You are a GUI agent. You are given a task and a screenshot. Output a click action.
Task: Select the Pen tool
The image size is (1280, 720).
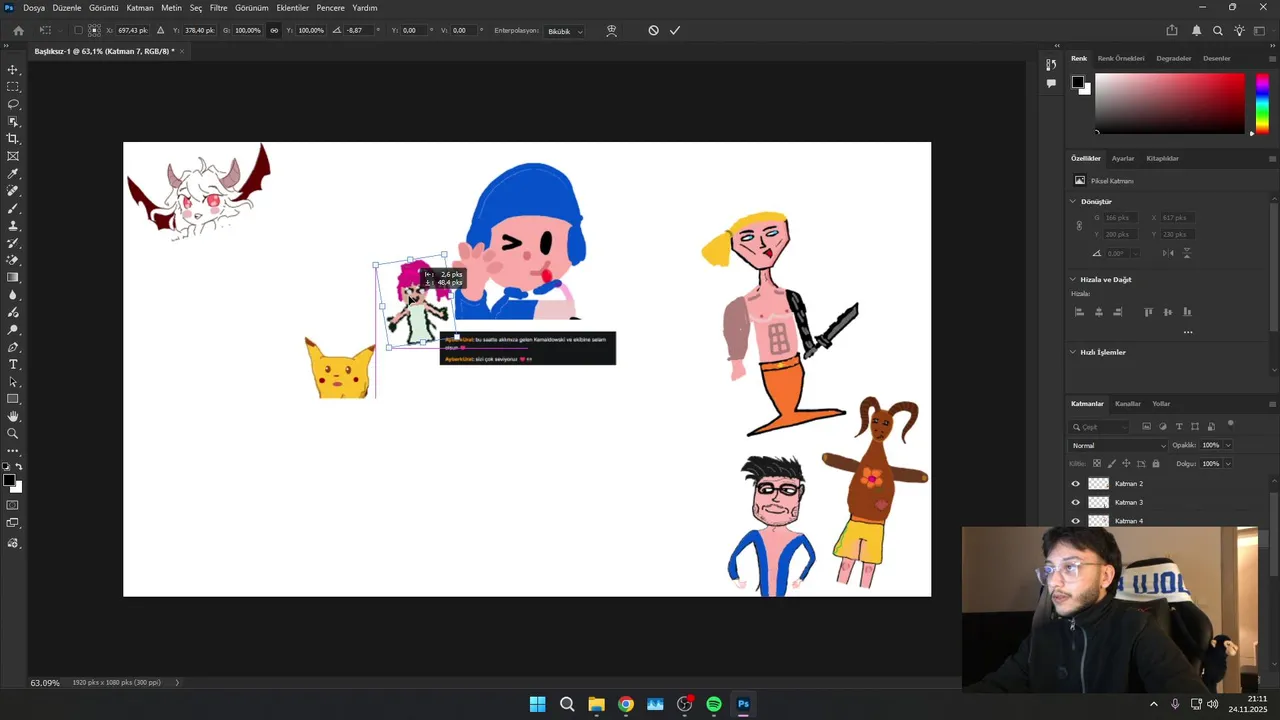coord(13,347)
